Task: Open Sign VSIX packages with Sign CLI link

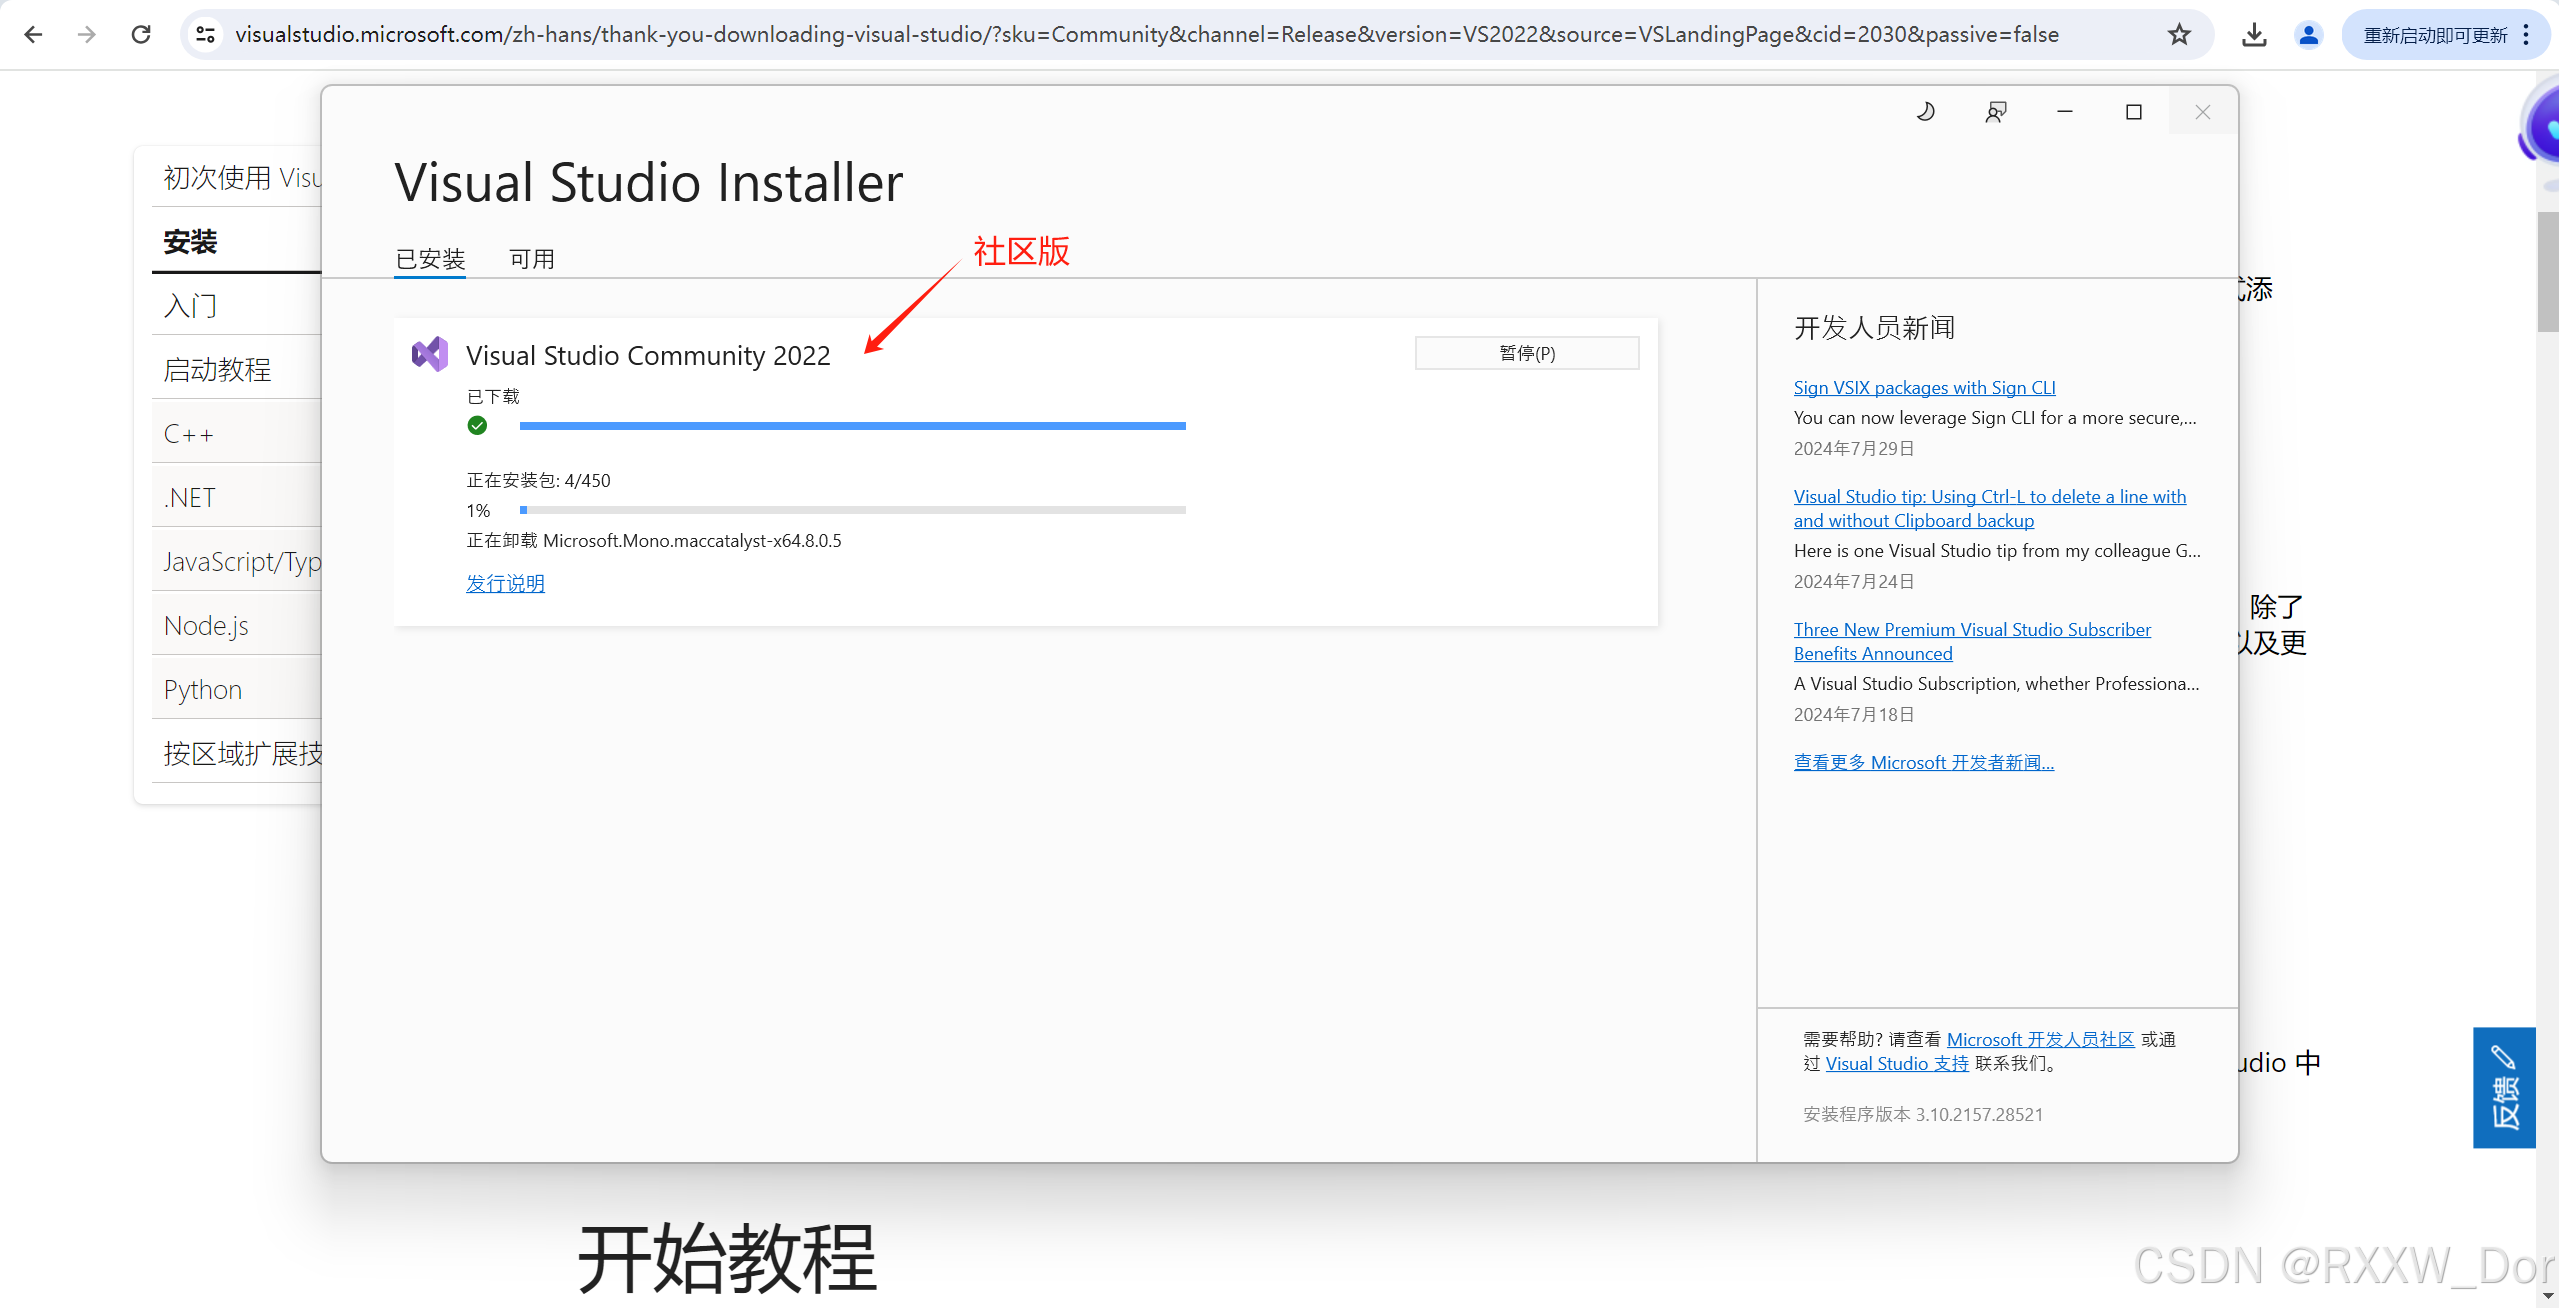Action: [1924, 387]
